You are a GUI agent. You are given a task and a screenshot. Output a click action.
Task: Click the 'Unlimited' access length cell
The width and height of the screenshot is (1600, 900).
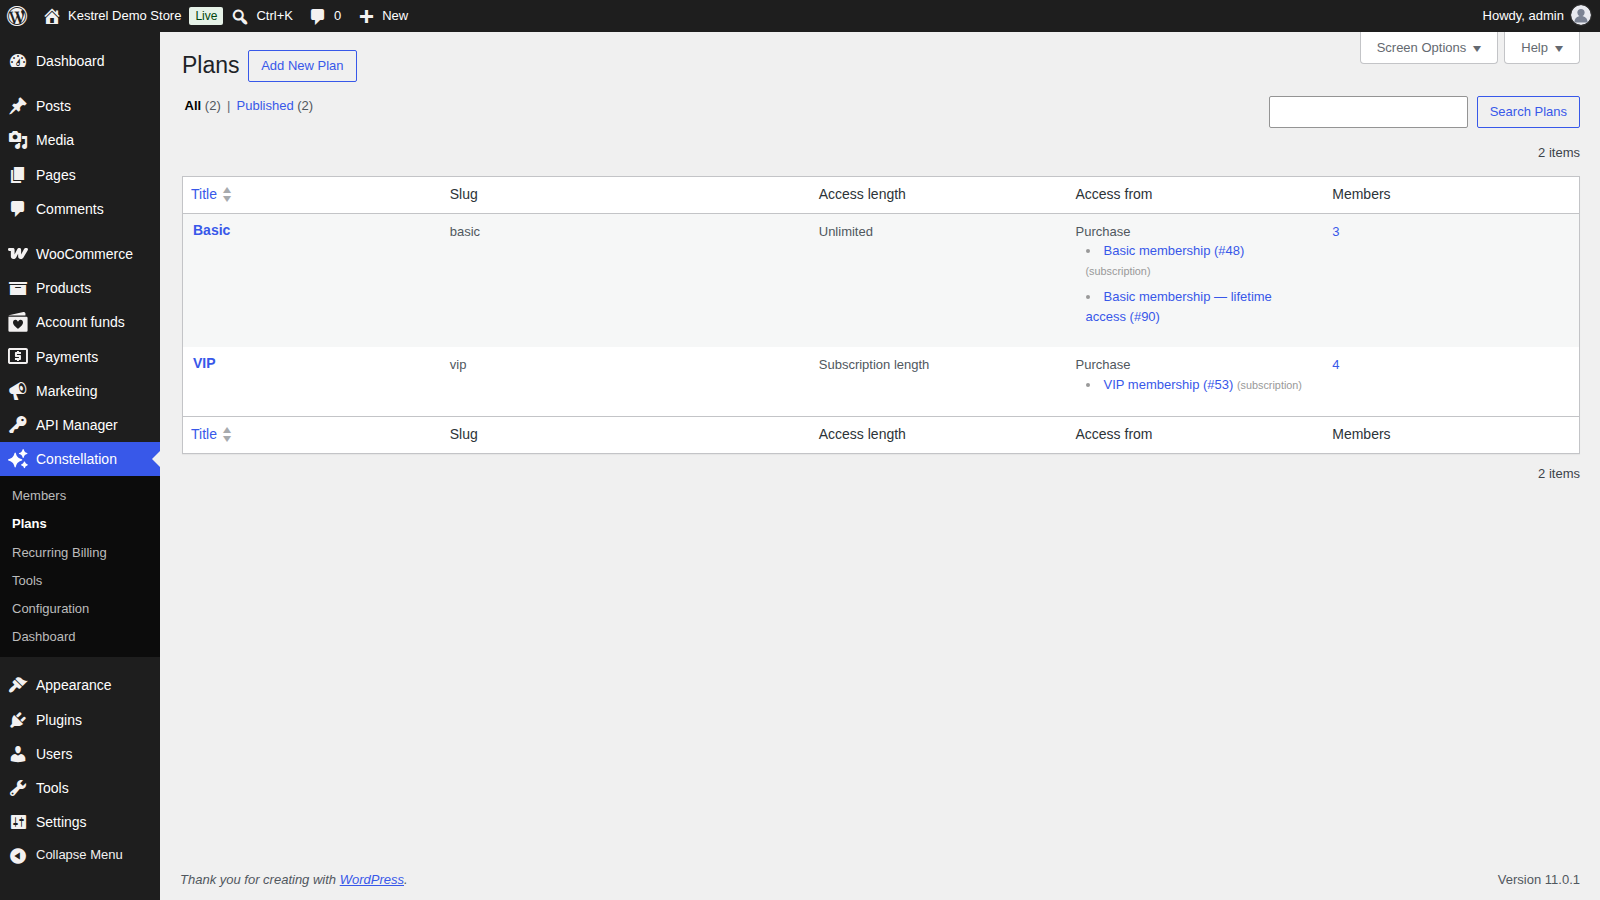pyautogui.click(x=846, y=232)
